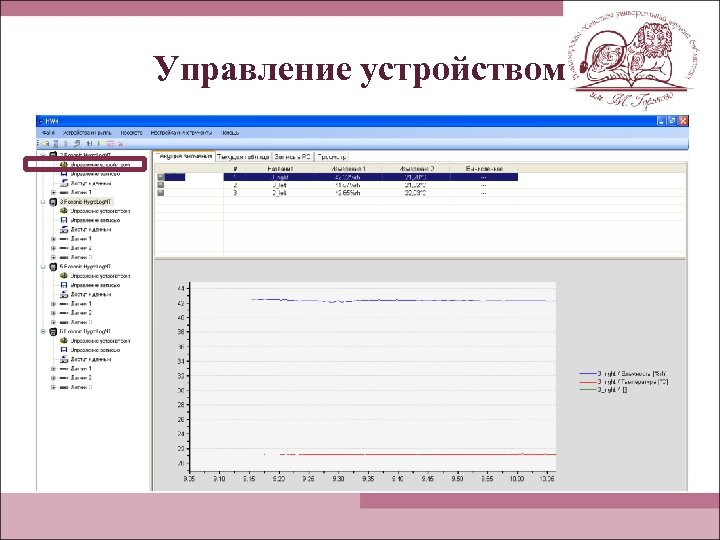Switch to the Текущая таблица tab
The width and height of the screenshot is (720, 540).
[x=243, y=157]
